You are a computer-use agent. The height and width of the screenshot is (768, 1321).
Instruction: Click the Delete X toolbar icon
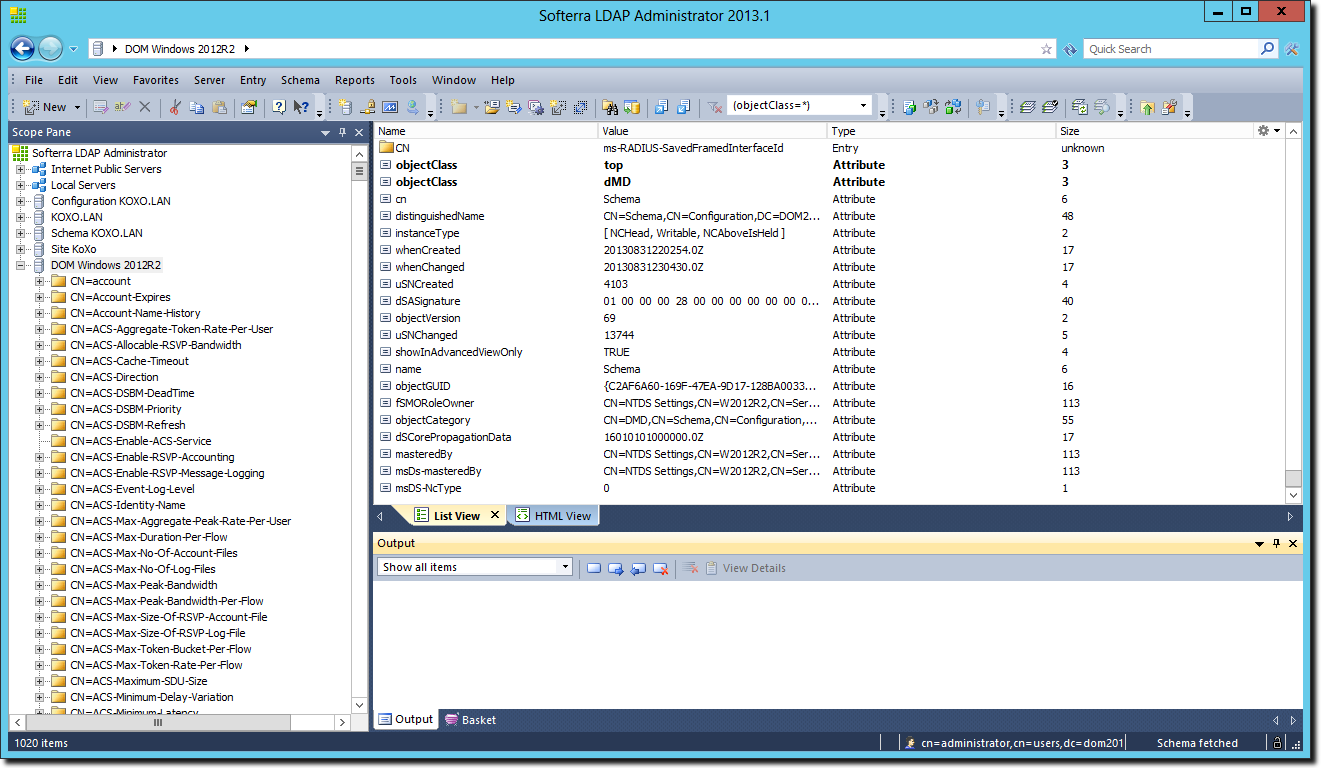pyautogui.click(x=144, y=107)
